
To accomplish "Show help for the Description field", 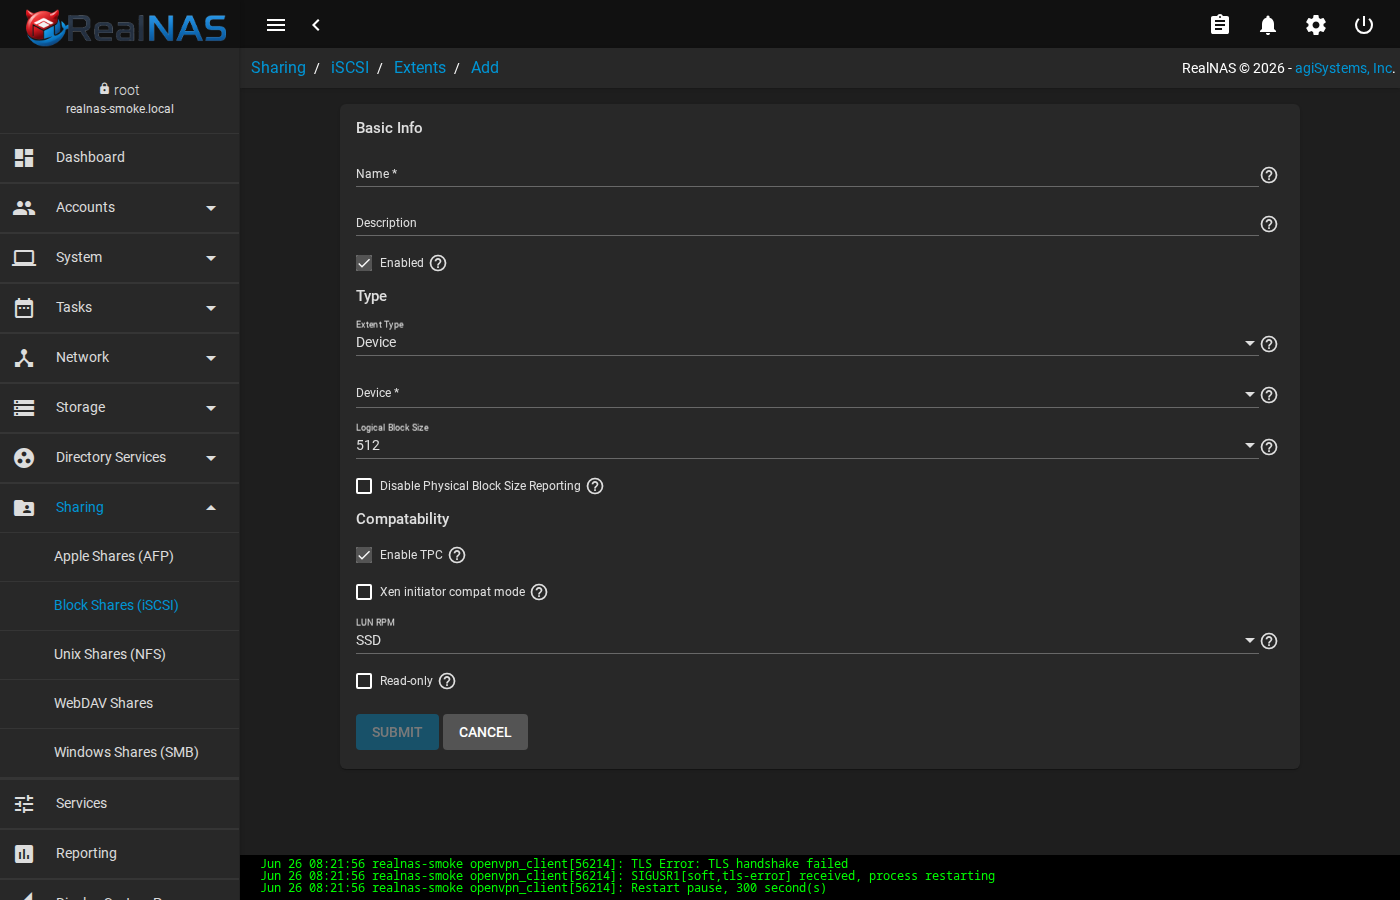I will coord(1269,224).
